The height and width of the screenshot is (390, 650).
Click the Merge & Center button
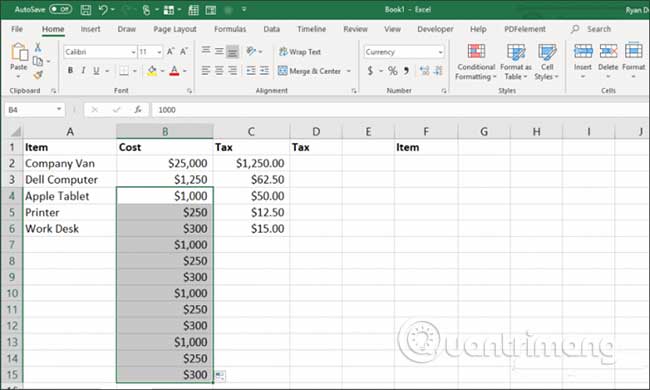point(309,71)
